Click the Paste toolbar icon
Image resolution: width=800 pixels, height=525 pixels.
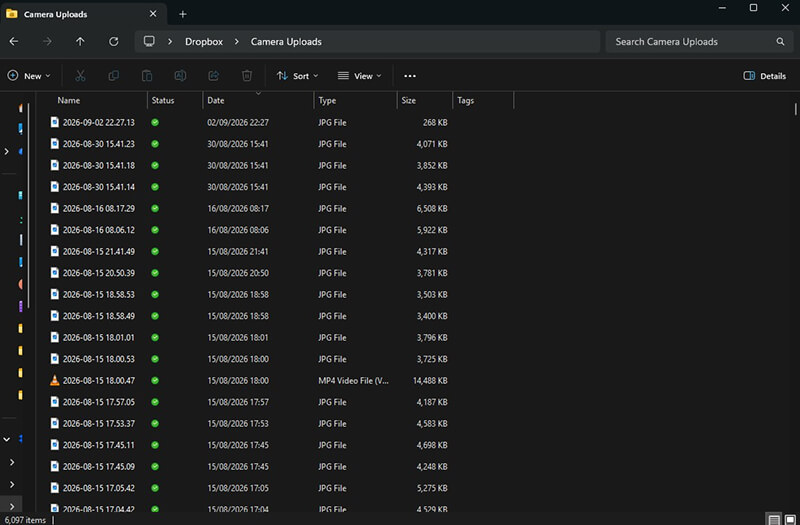[147, 76]
